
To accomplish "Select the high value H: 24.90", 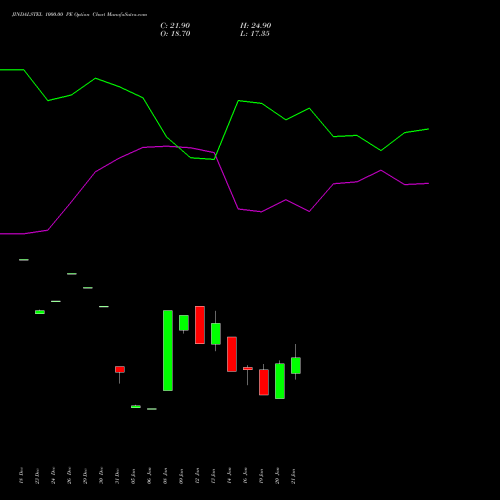I will 256,26.
